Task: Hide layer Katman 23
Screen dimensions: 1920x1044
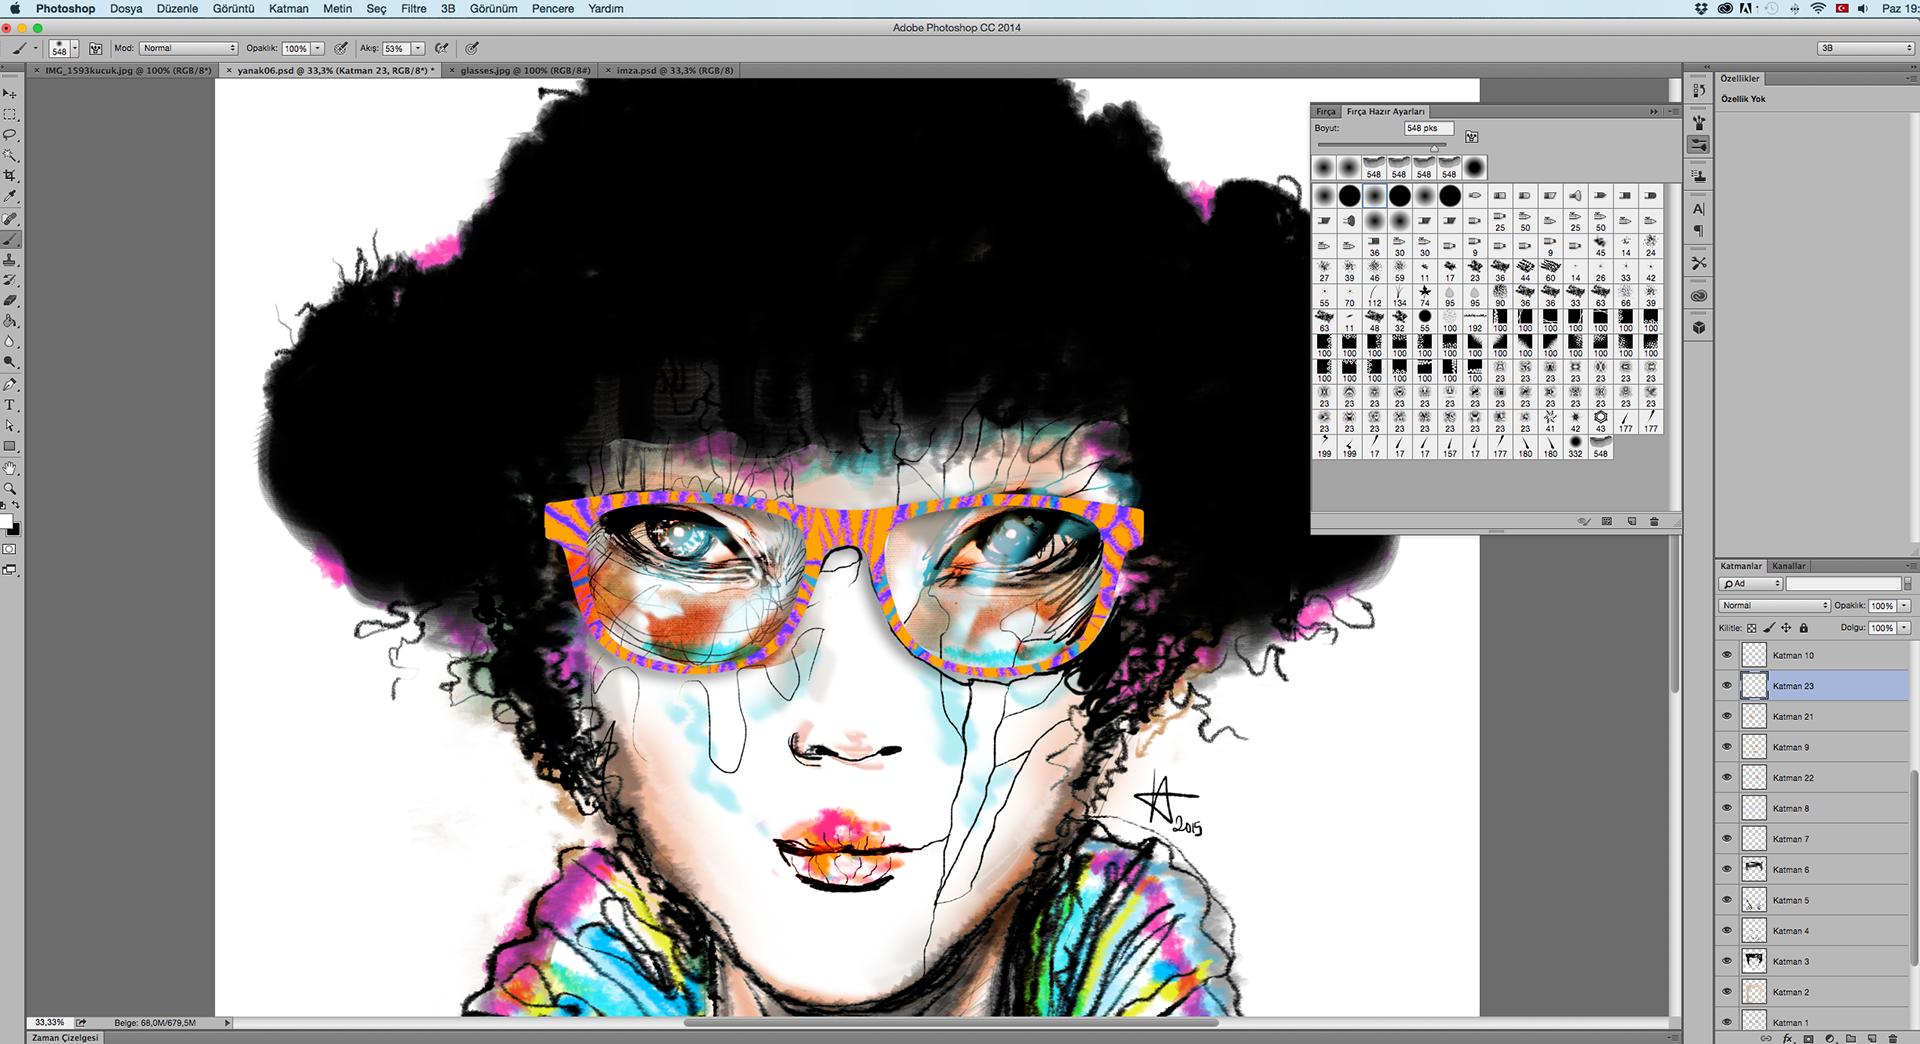Action: [1726, 686]
